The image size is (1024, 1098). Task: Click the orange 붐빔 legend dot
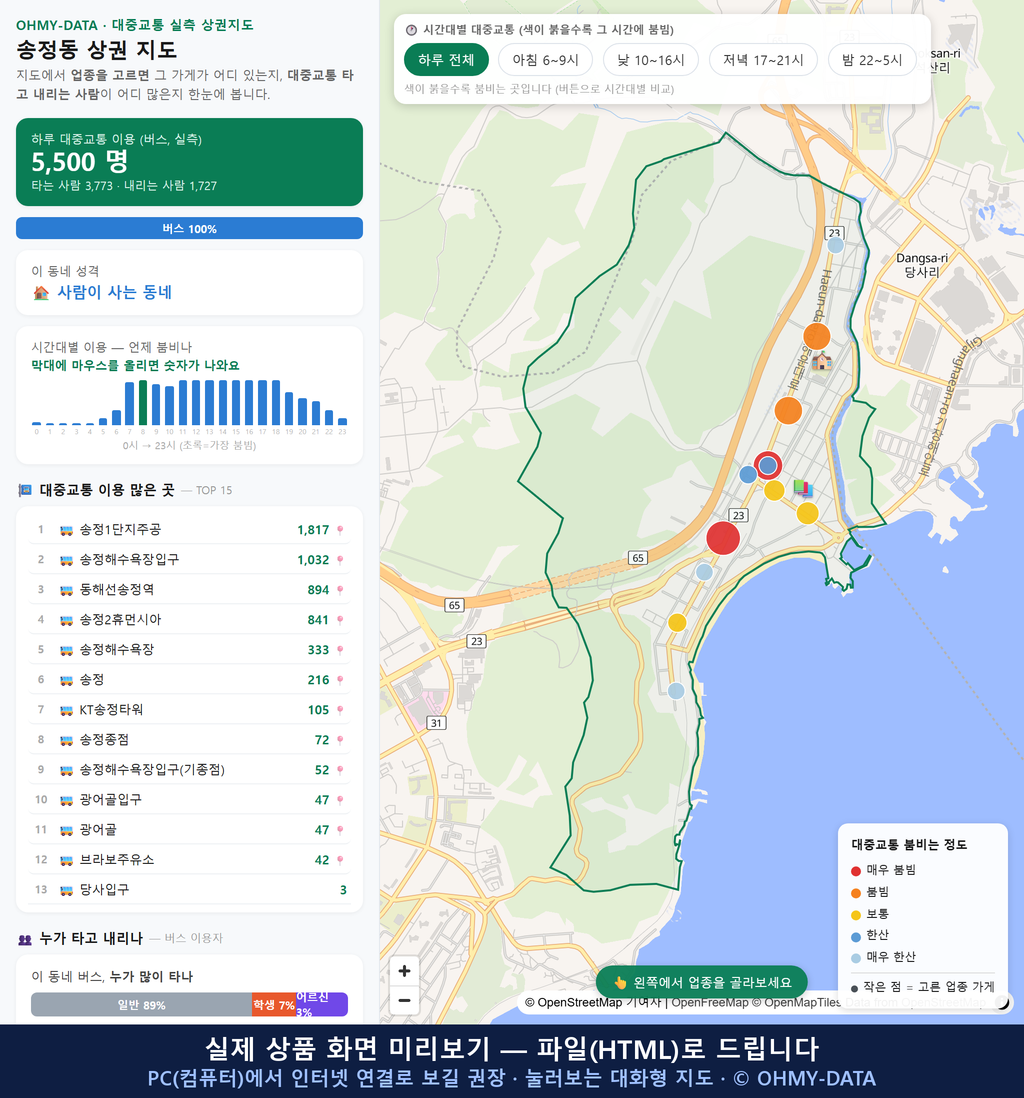(855, 893)
